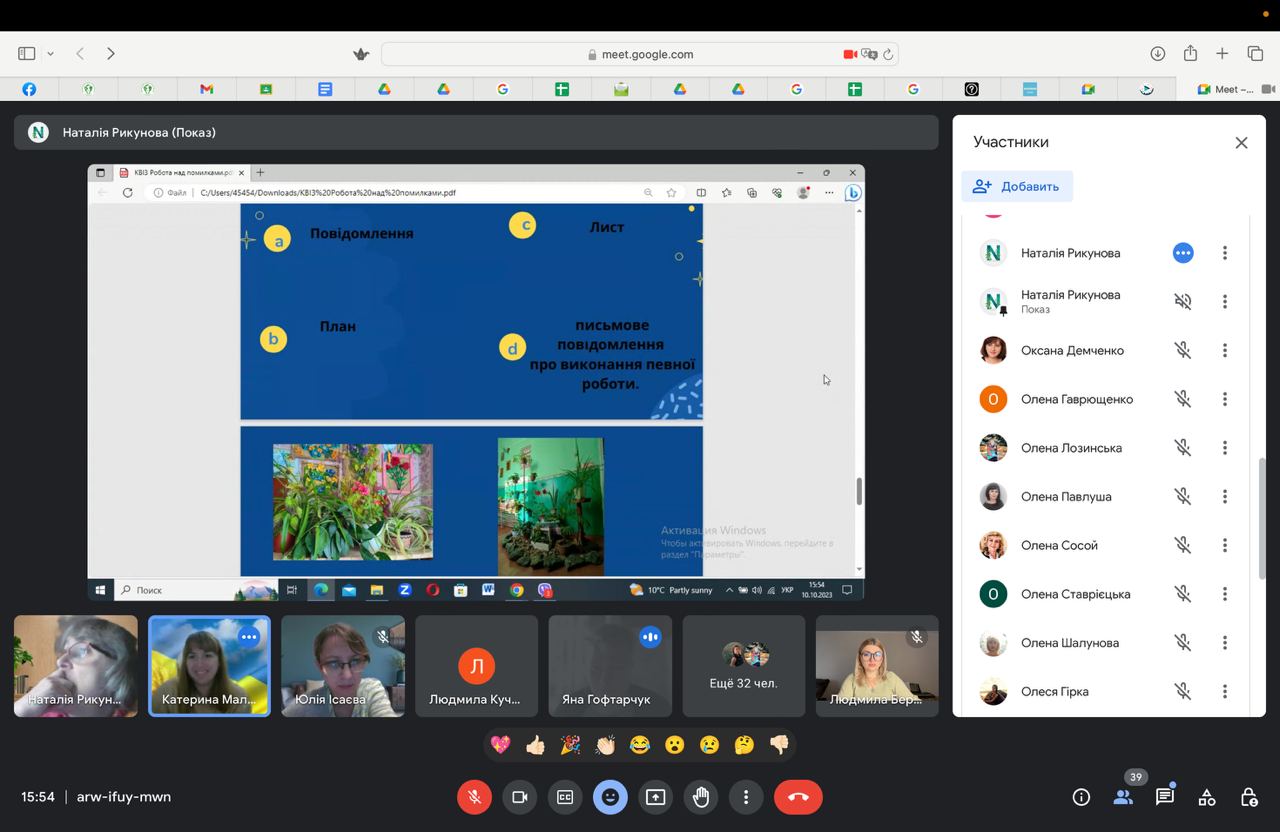
Task: Open more actions for Олеся Гірка
Action: [1225, 691]
